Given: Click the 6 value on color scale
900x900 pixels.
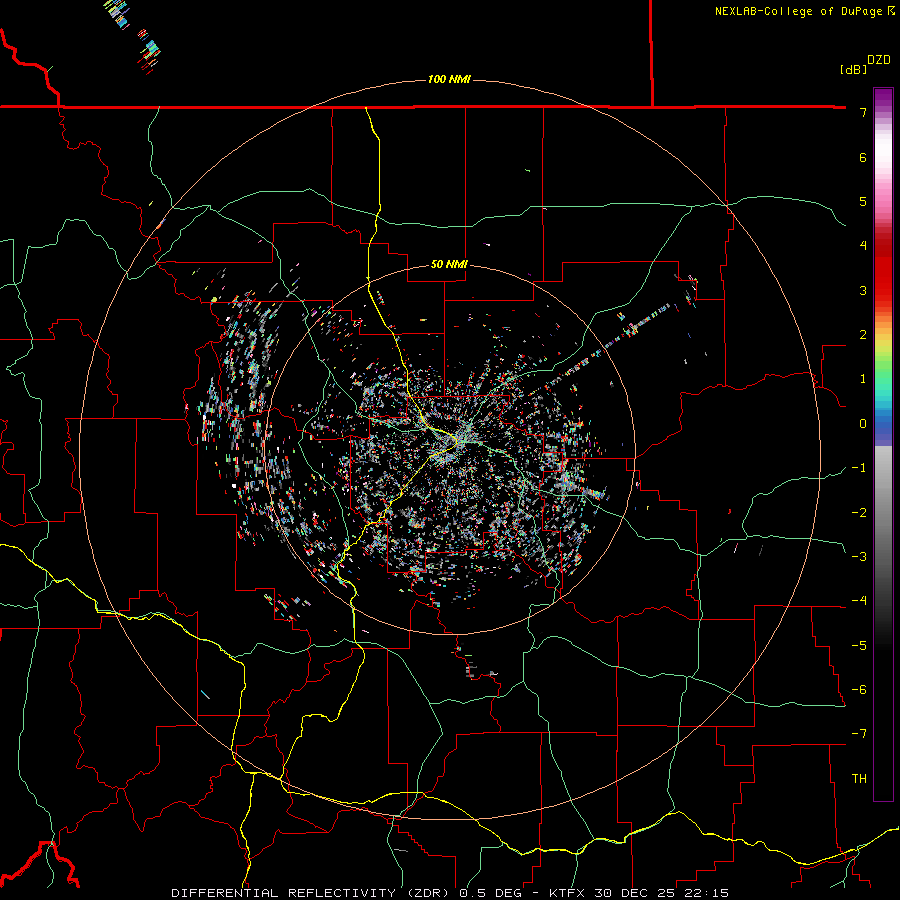Looking at the screenshot, I should pyautogui.click(x=863, y=157).
